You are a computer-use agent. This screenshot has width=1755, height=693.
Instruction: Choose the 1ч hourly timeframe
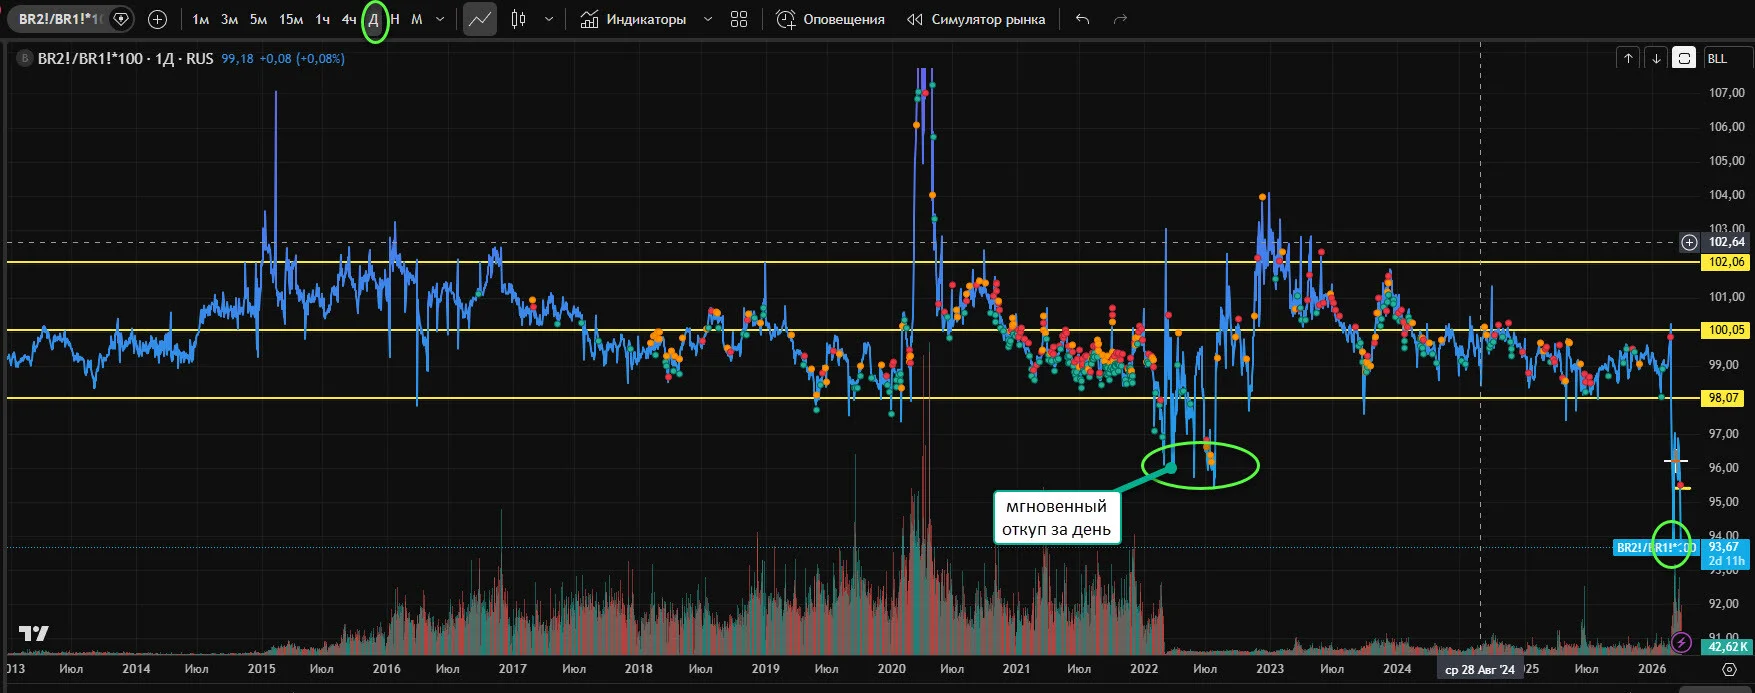322,19
